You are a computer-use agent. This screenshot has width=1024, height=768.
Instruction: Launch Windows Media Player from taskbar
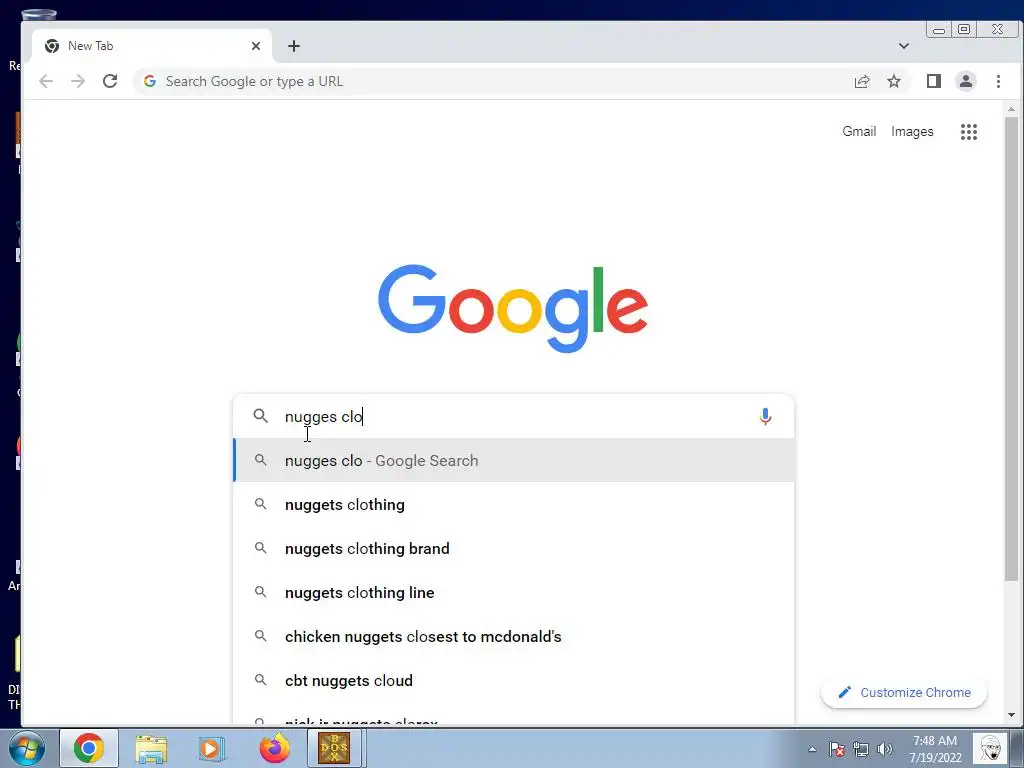212,748
